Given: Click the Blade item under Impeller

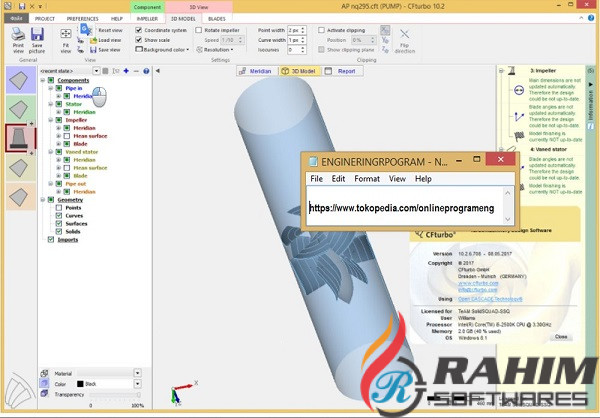Looking at the screenshot, I should pos(80,144).
